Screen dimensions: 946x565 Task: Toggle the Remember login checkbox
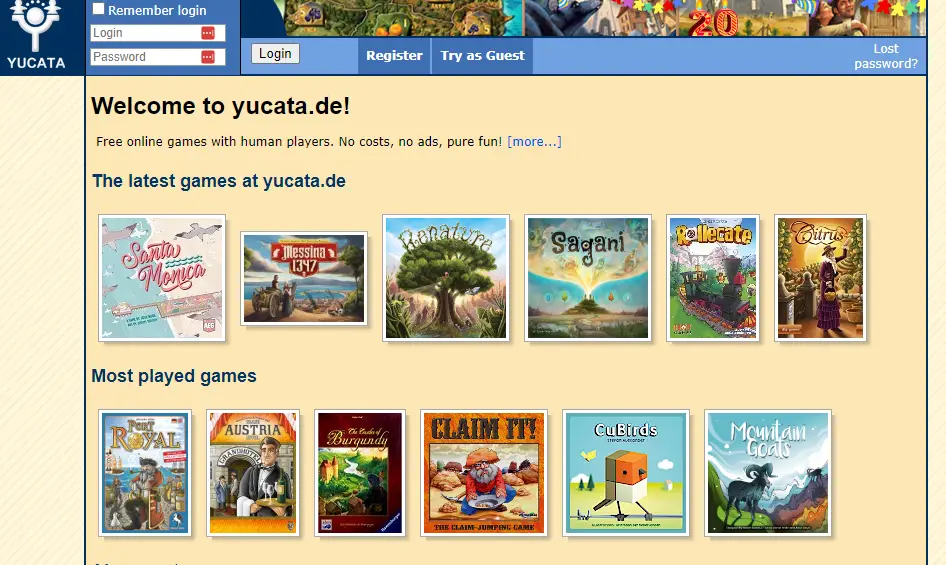[98, 9]
